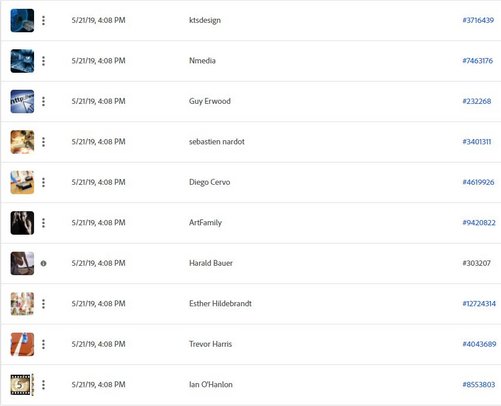This screenshot has height=406, width=501.
Task: Open the three-dot menu for Trevor Harris row
Action: [x=43, y=344]
